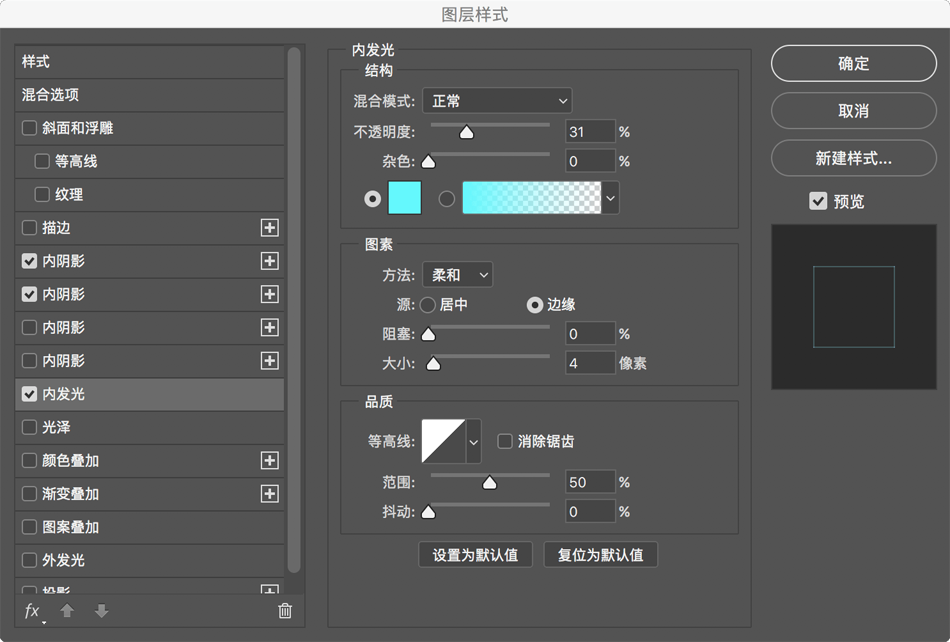Click styles list vertical scrollbar
Viewport: 950px width, 642px height.
(x=294, y=310)
